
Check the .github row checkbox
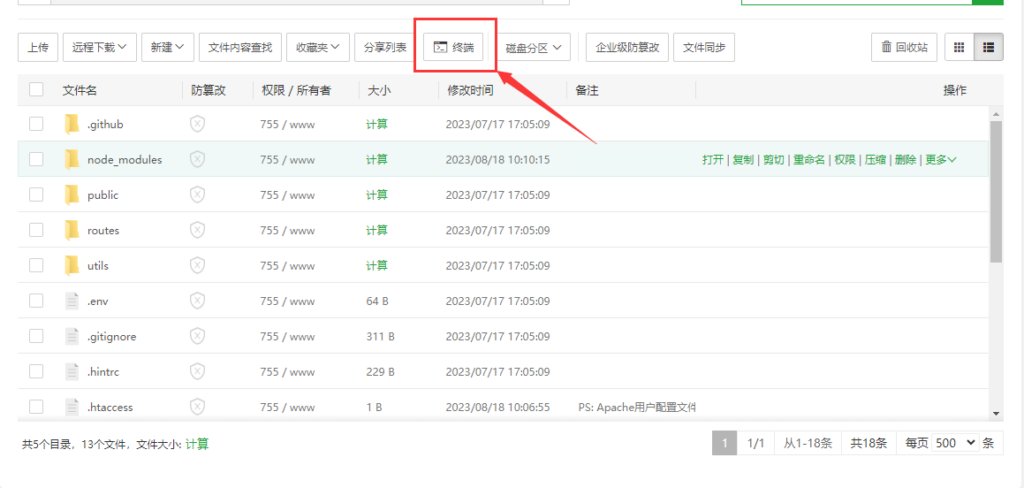pos(36,123)
